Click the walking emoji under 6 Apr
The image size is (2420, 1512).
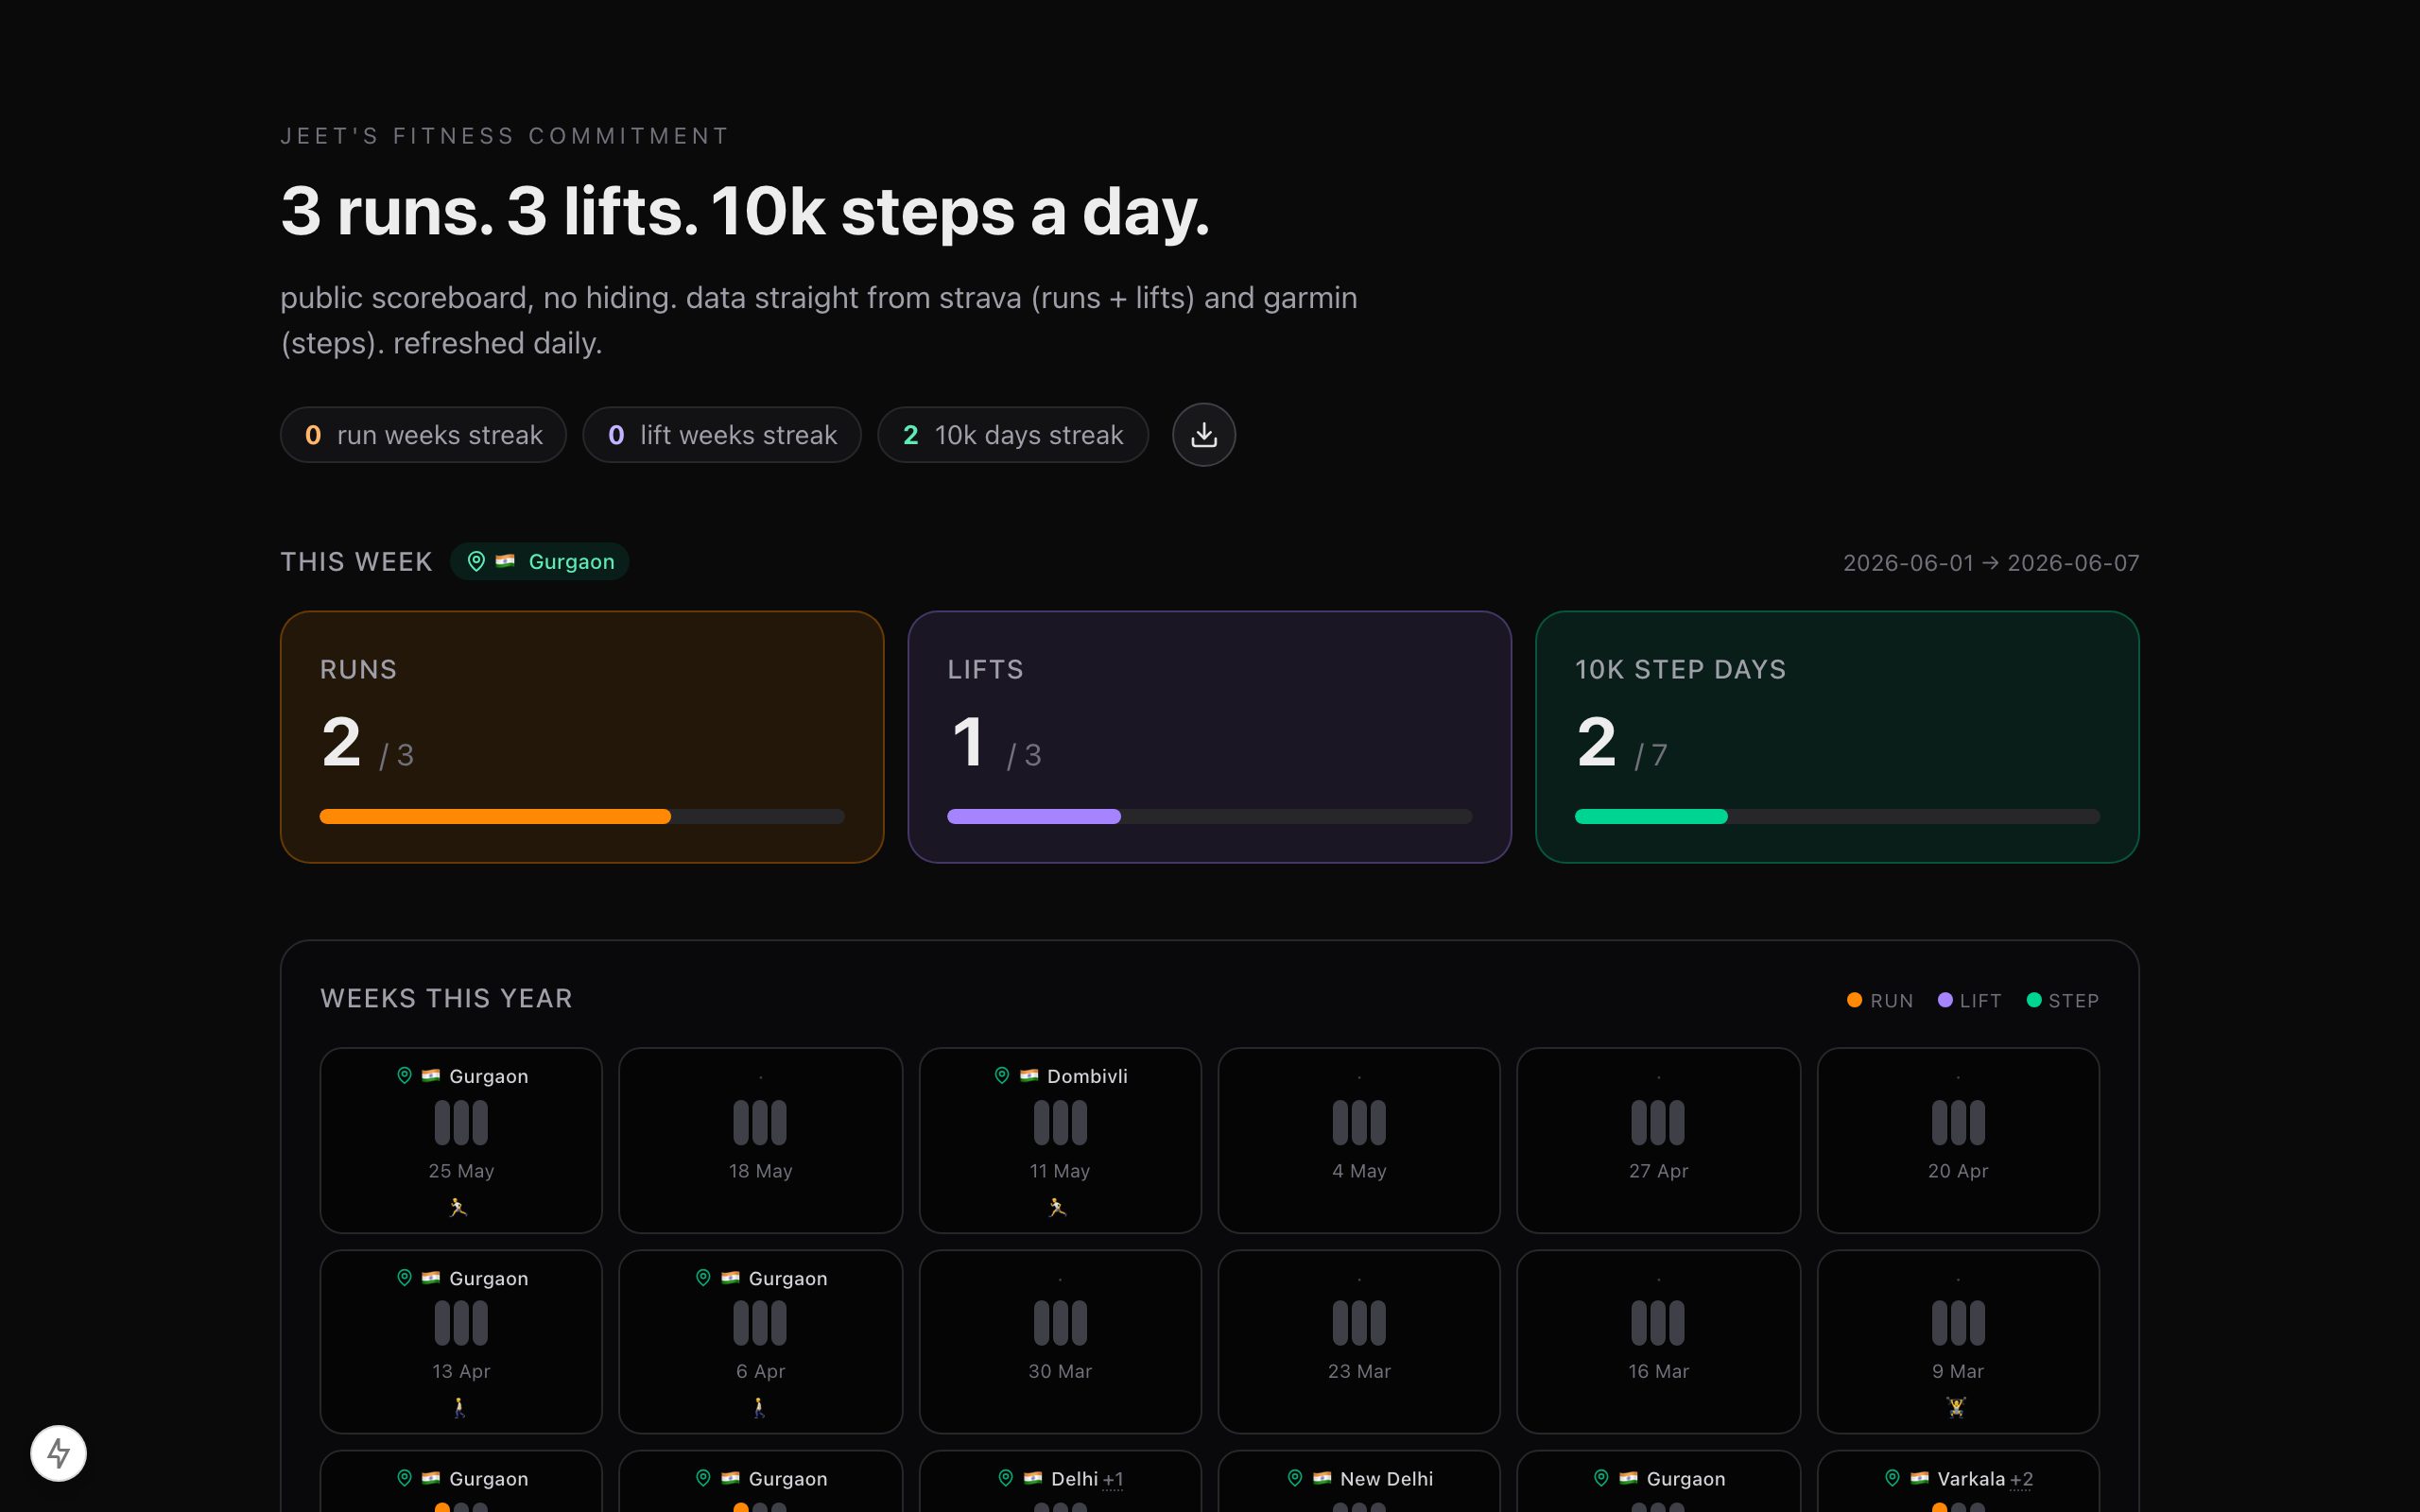(759, 1407)
